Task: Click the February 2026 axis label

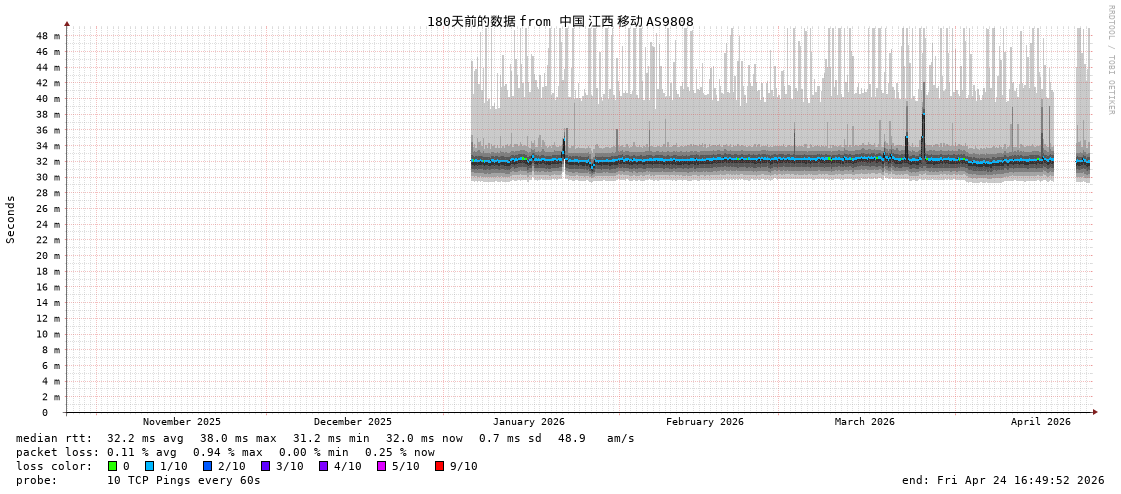Action: [x=705, y=422]
